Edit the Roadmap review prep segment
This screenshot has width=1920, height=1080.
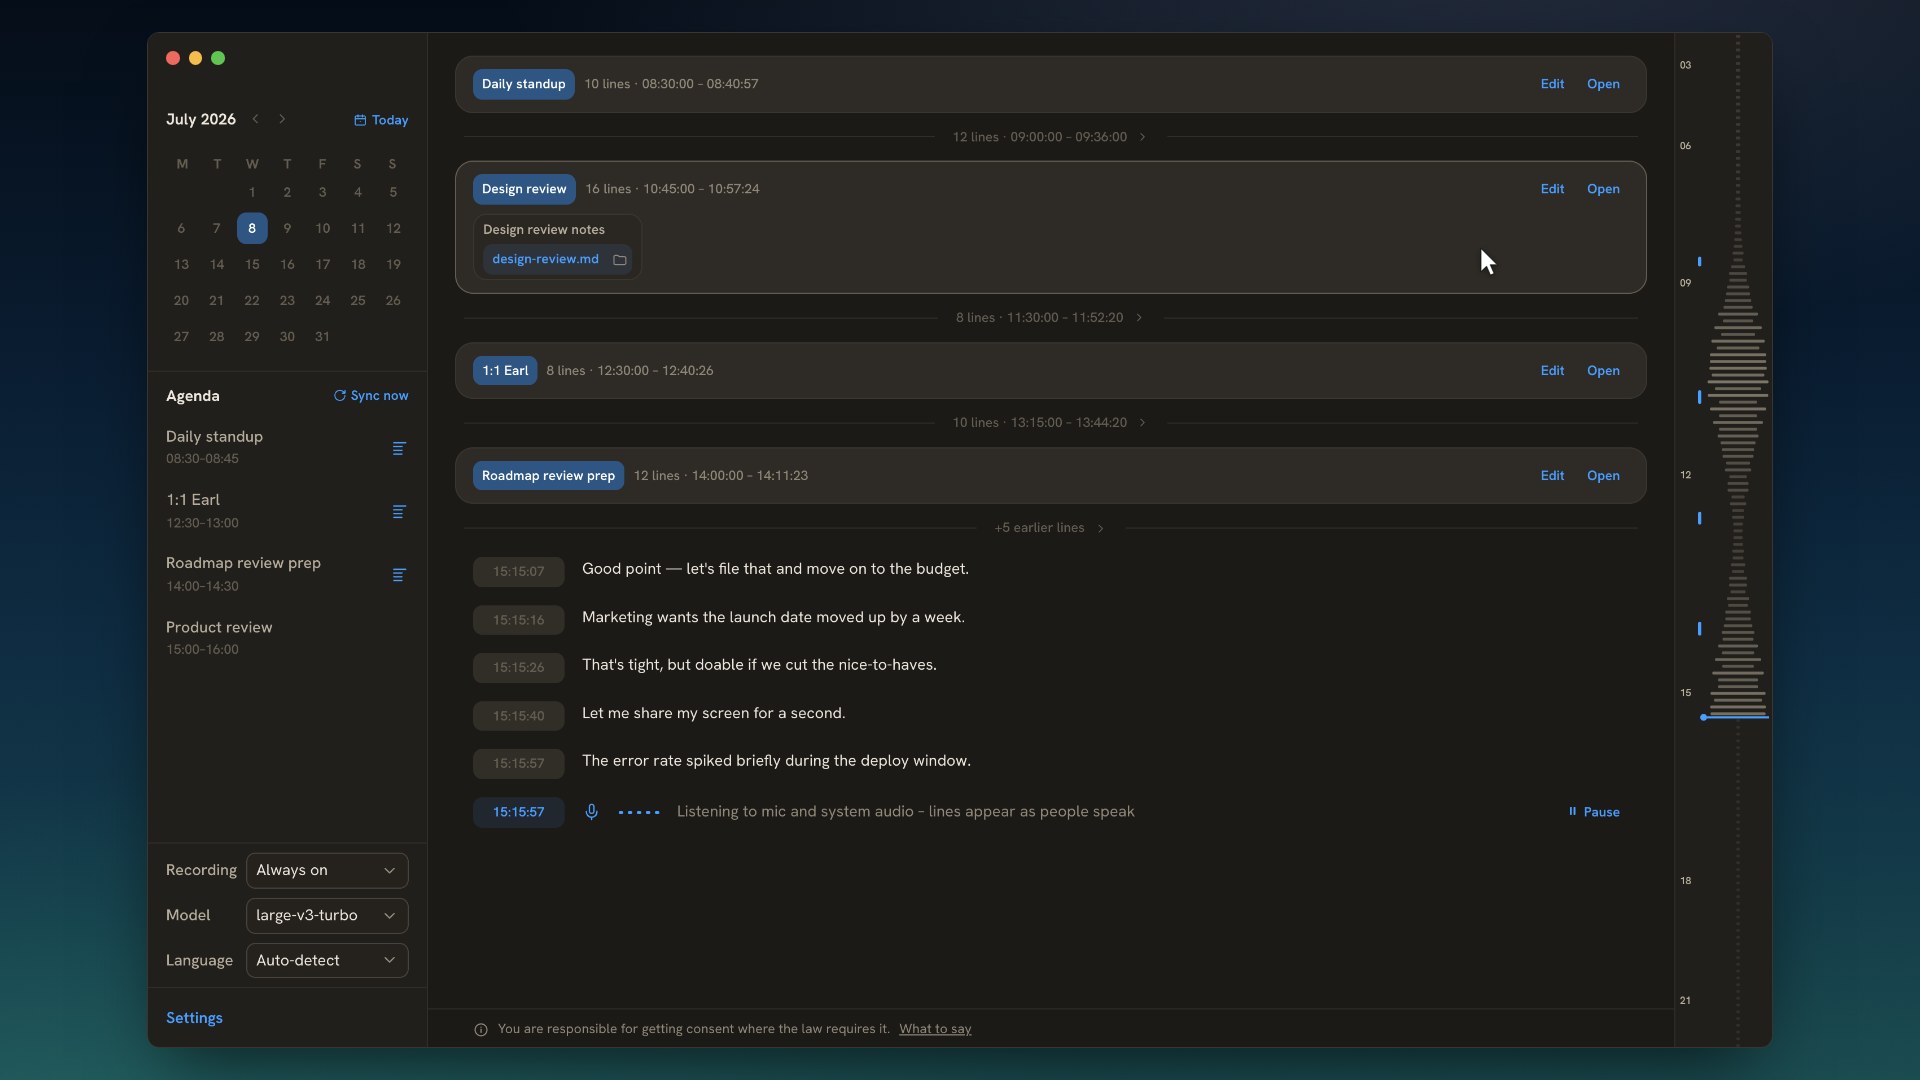[x=1552, y=476]
